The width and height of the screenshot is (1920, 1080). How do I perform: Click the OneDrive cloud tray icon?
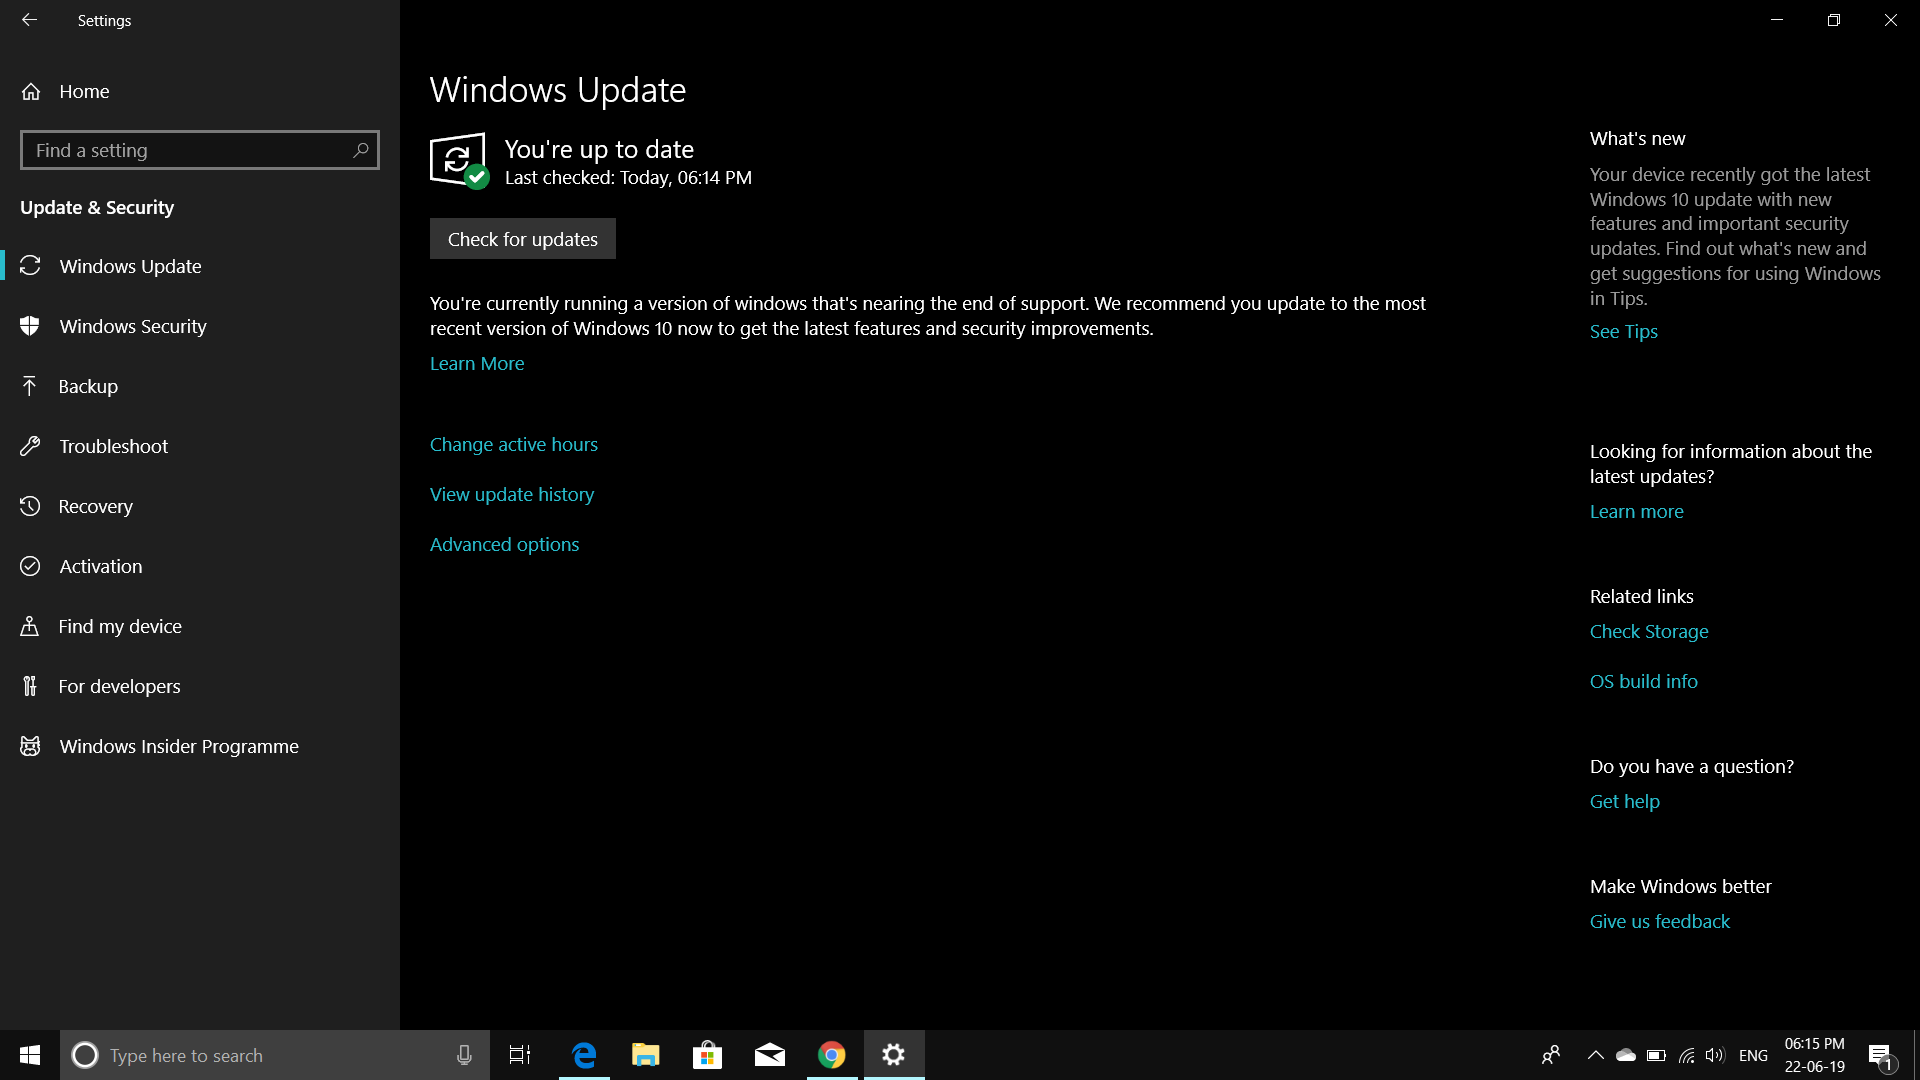click(x=1626, y=1055)
